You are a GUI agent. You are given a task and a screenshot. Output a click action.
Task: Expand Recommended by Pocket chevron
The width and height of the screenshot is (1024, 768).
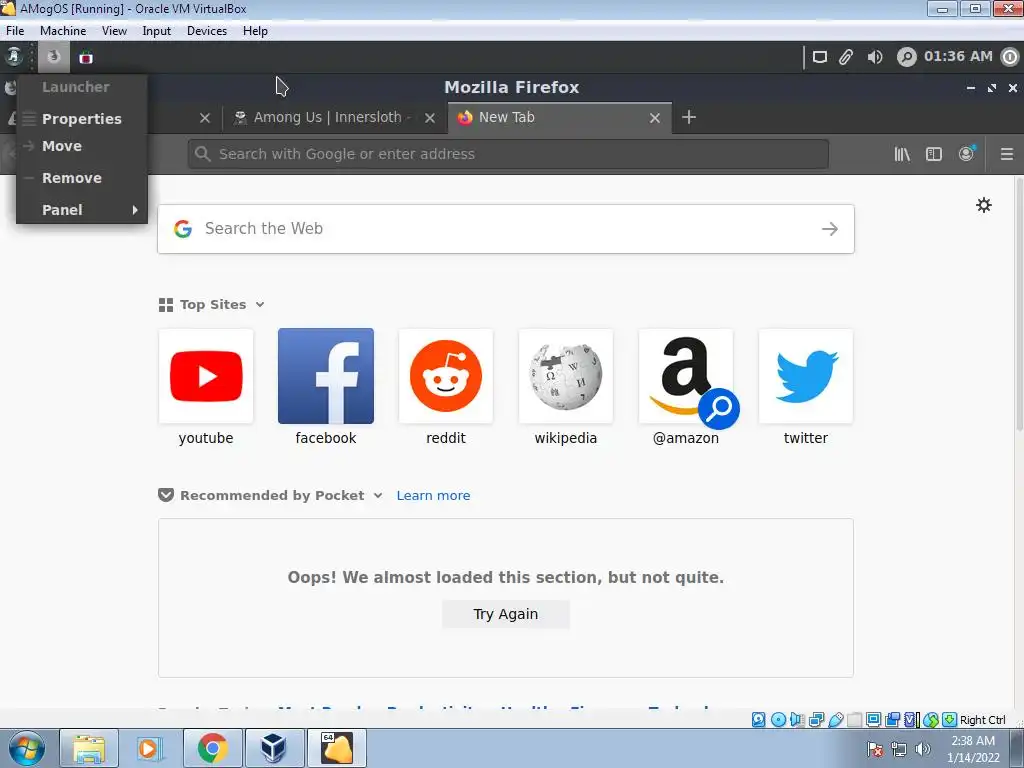377,495
